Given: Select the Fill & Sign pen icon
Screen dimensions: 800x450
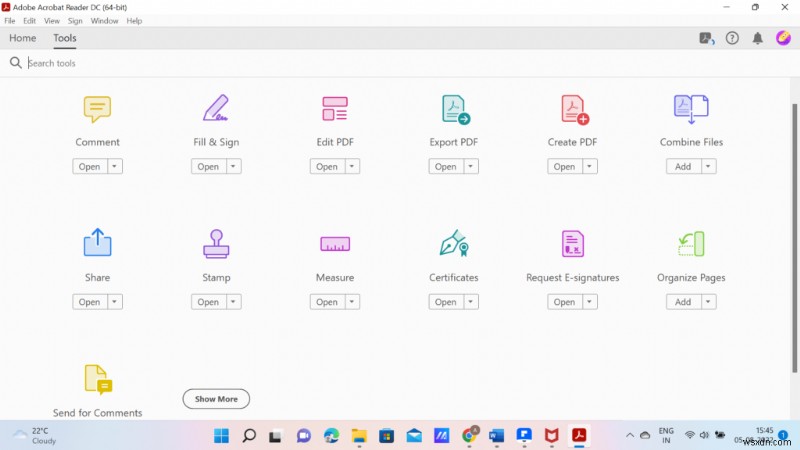Looking at the screenshot, I should pos(216,108).
